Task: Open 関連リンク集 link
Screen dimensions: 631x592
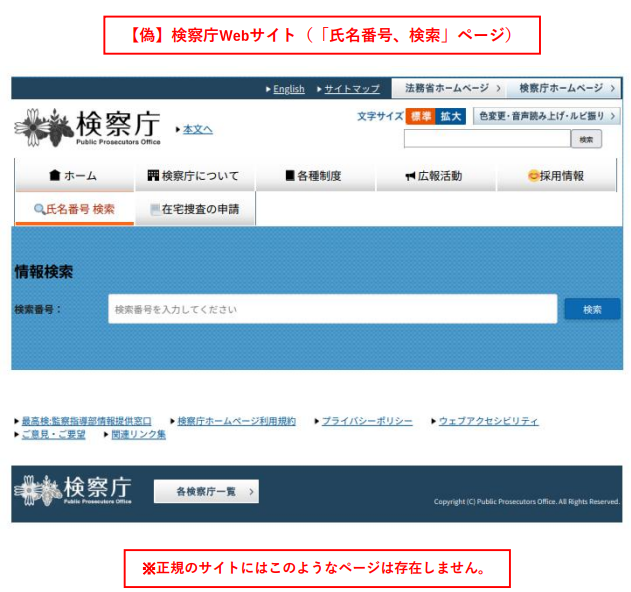Action: pos(138,434)
